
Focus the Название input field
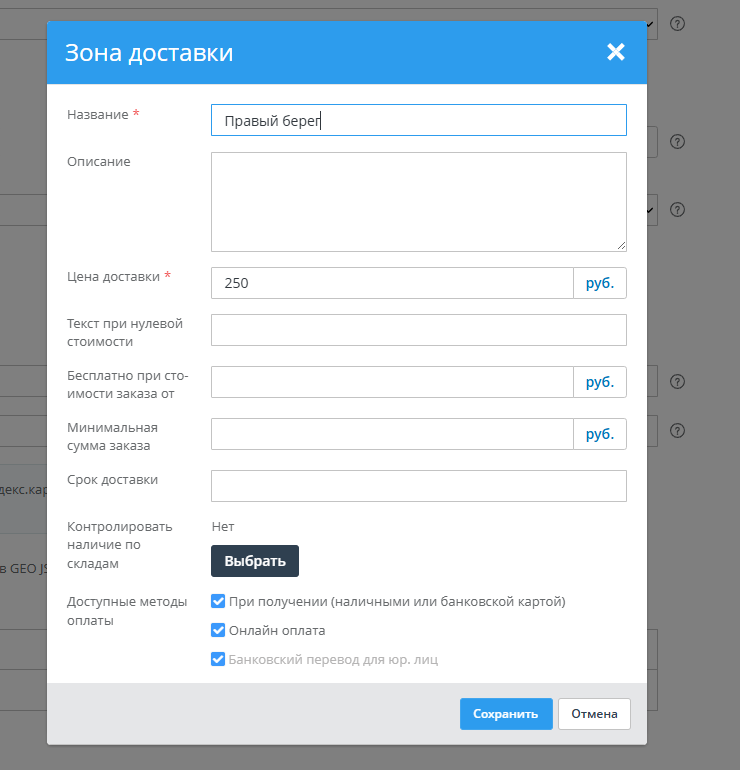(418, 120)
